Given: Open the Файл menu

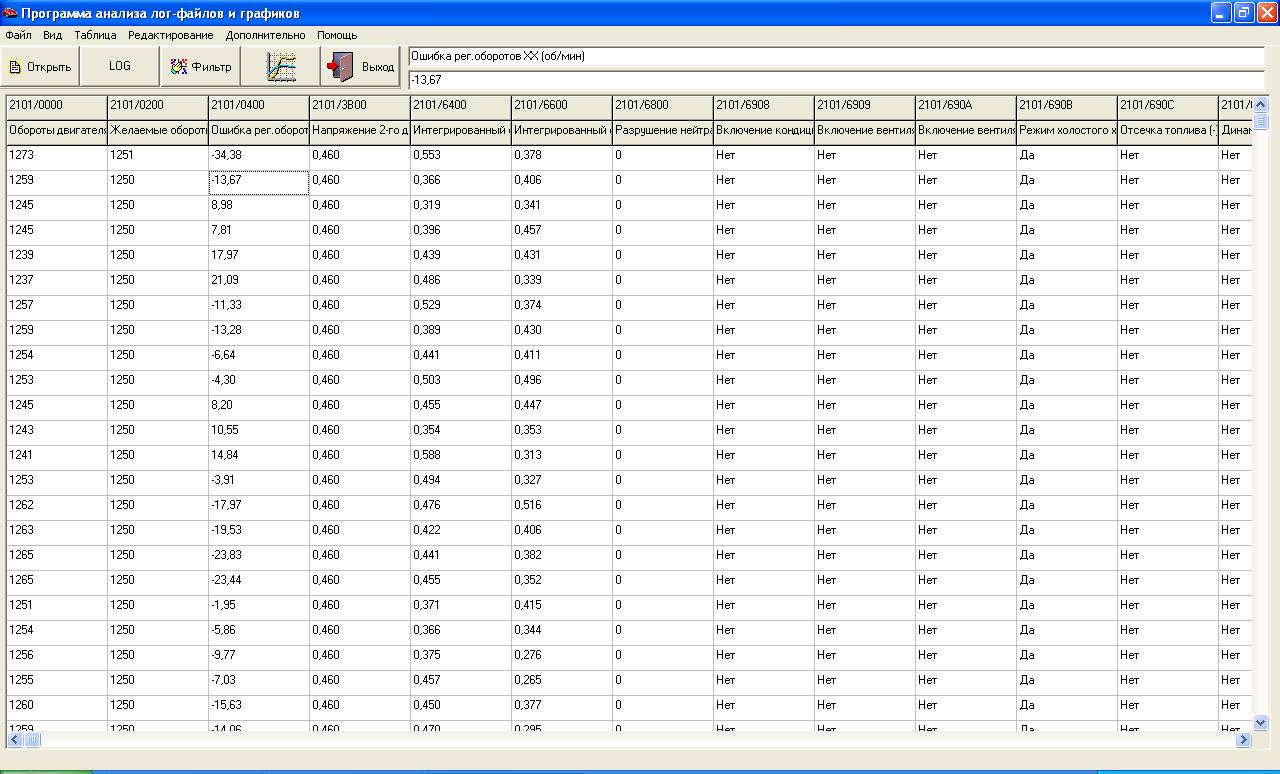Looking at the screenshot, I should (18, 35).
